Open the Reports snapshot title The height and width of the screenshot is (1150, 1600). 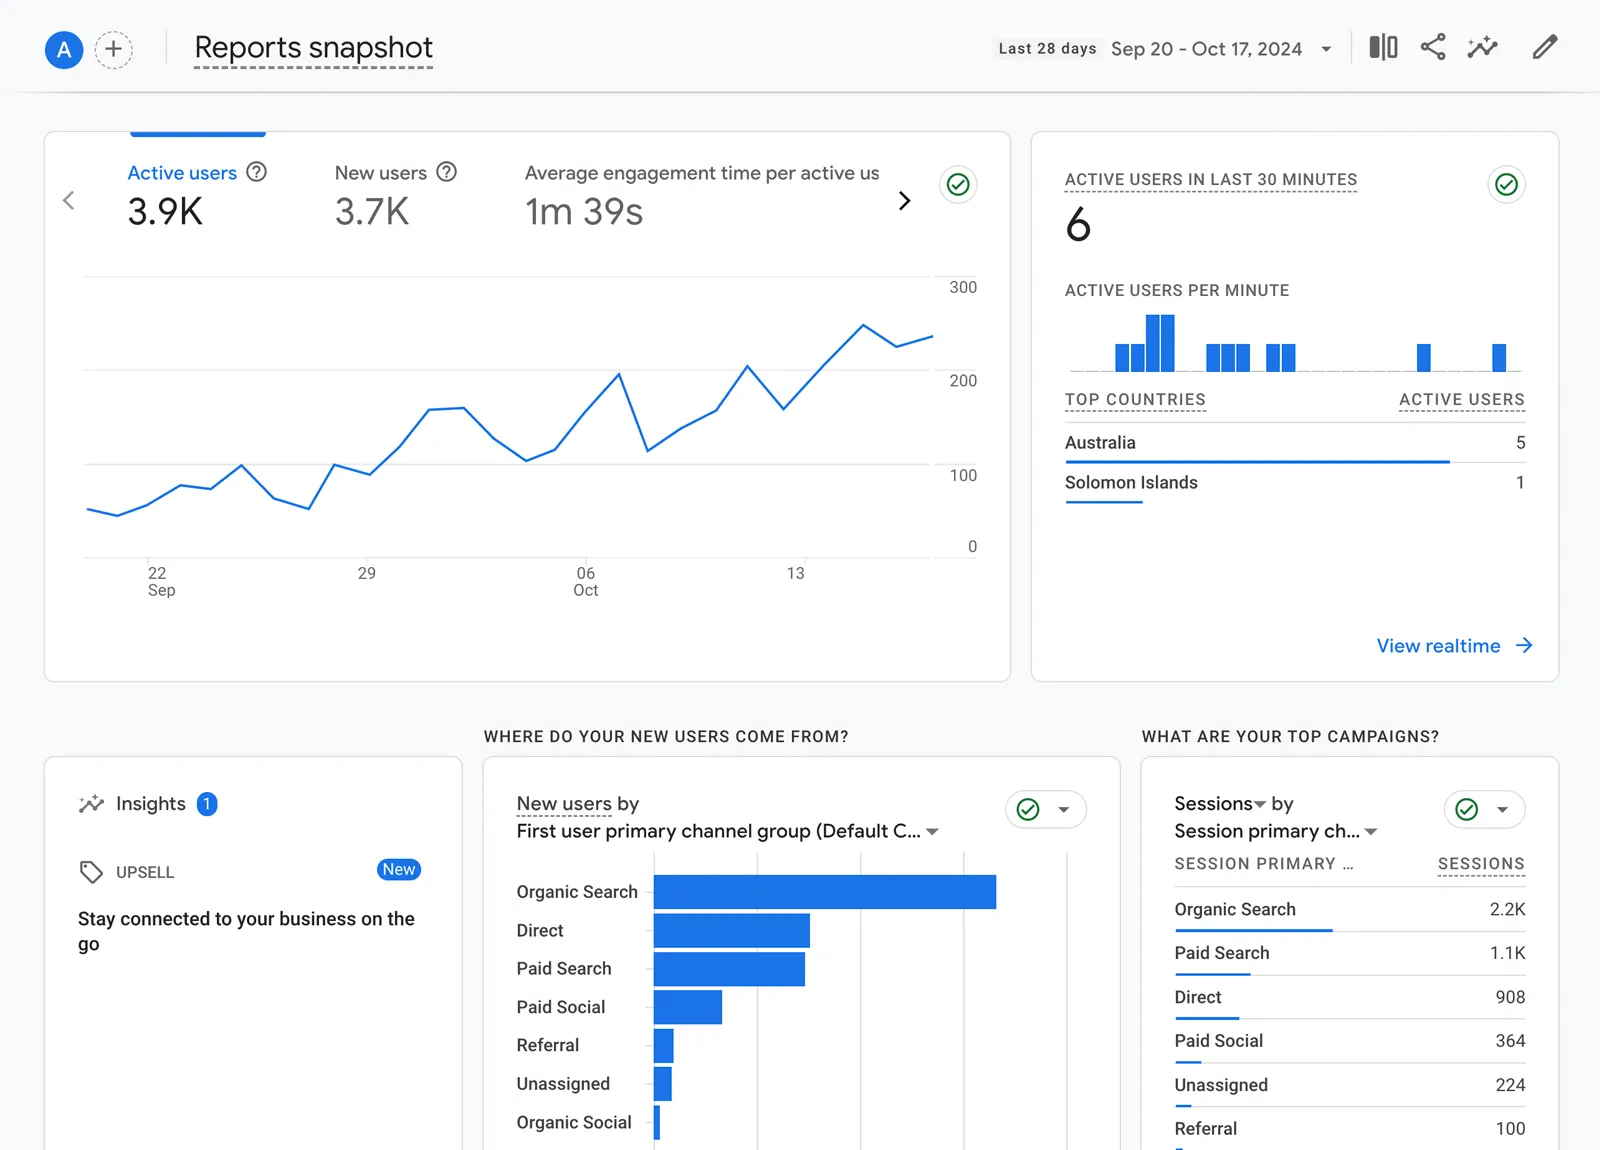coord(314,47)
